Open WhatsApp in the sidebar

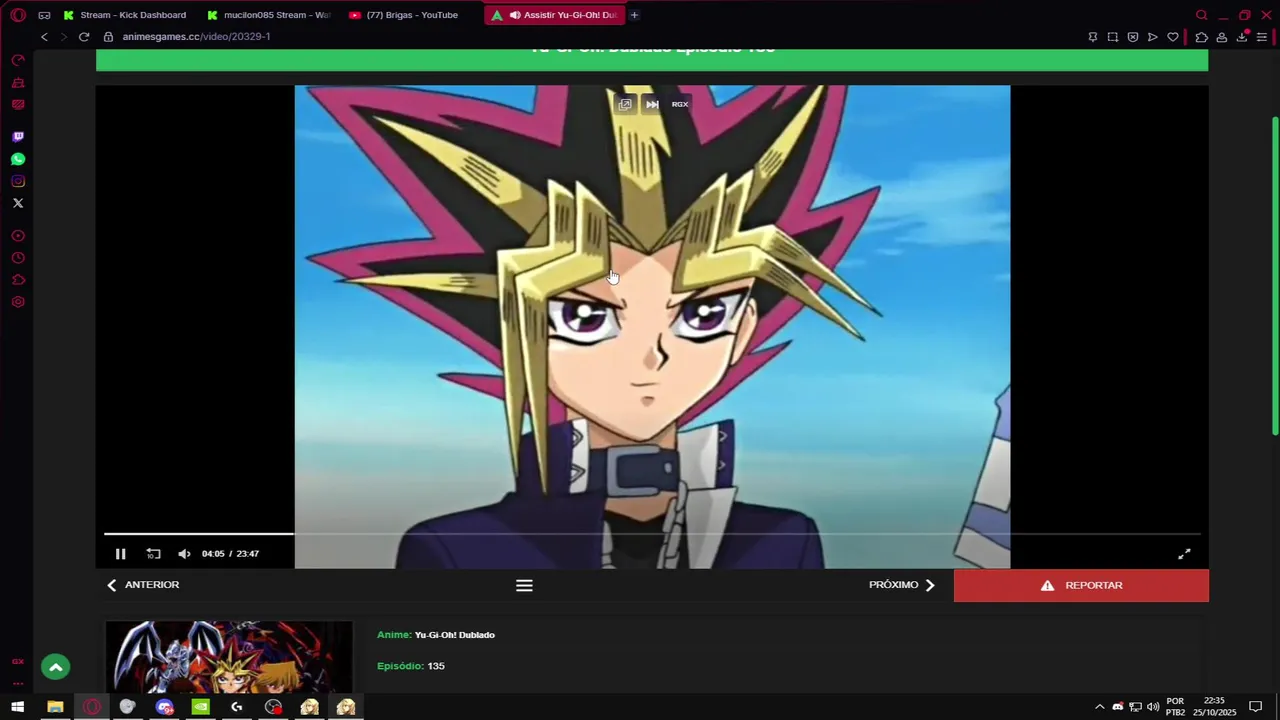coord(17,159)
